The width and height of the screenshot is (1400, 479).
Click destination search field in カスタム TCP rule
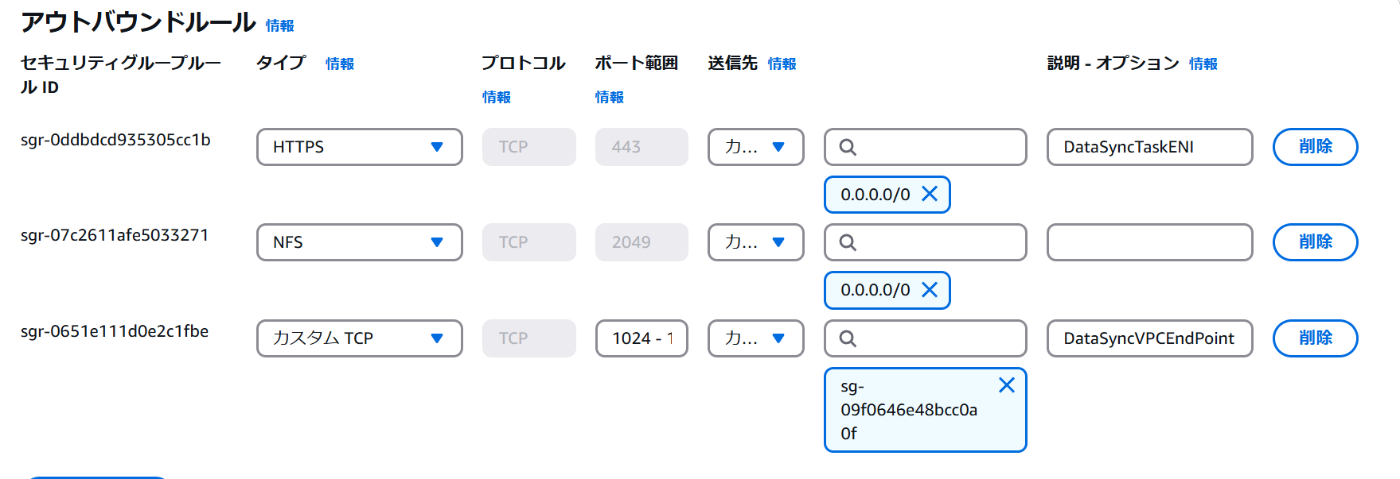point(925,338)
